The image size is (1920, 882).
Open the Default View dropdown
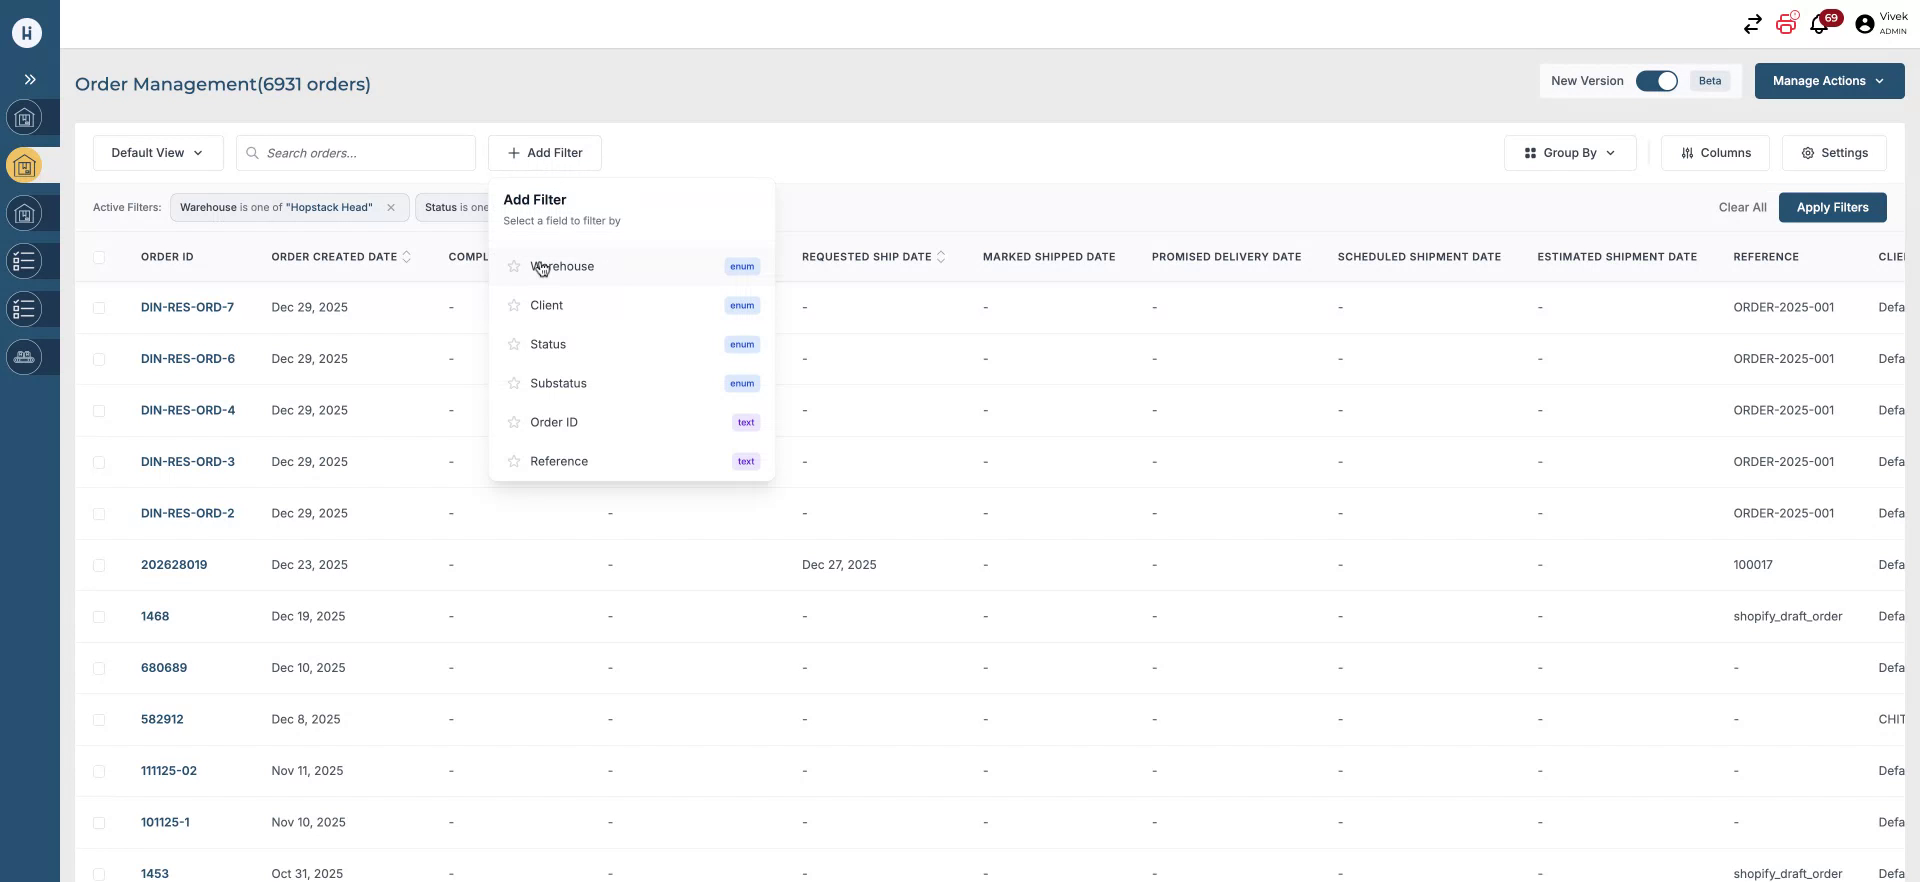tap(158, 153)
